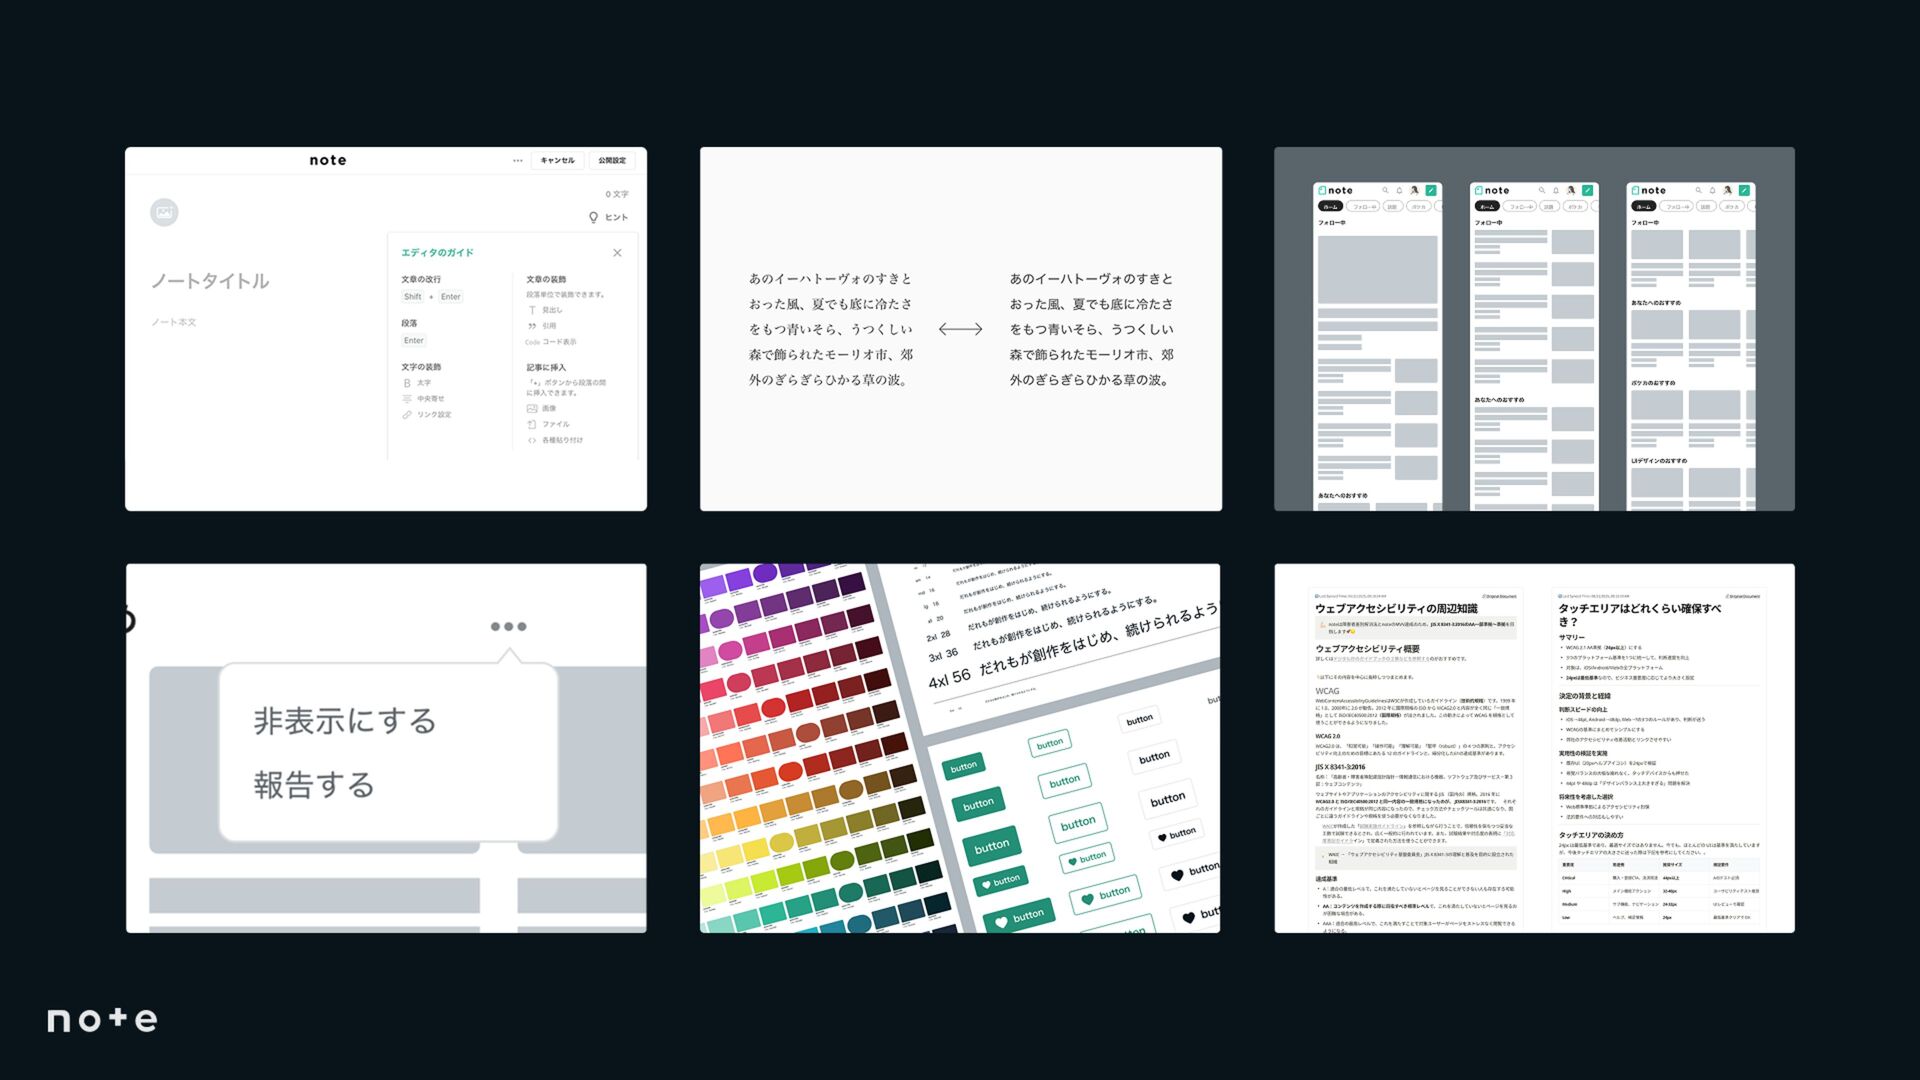Click green compose pencil icon in the leftmost phone mockup
The height and width of the screenshot is (1080, 1920).
[x=1430, y=190]
